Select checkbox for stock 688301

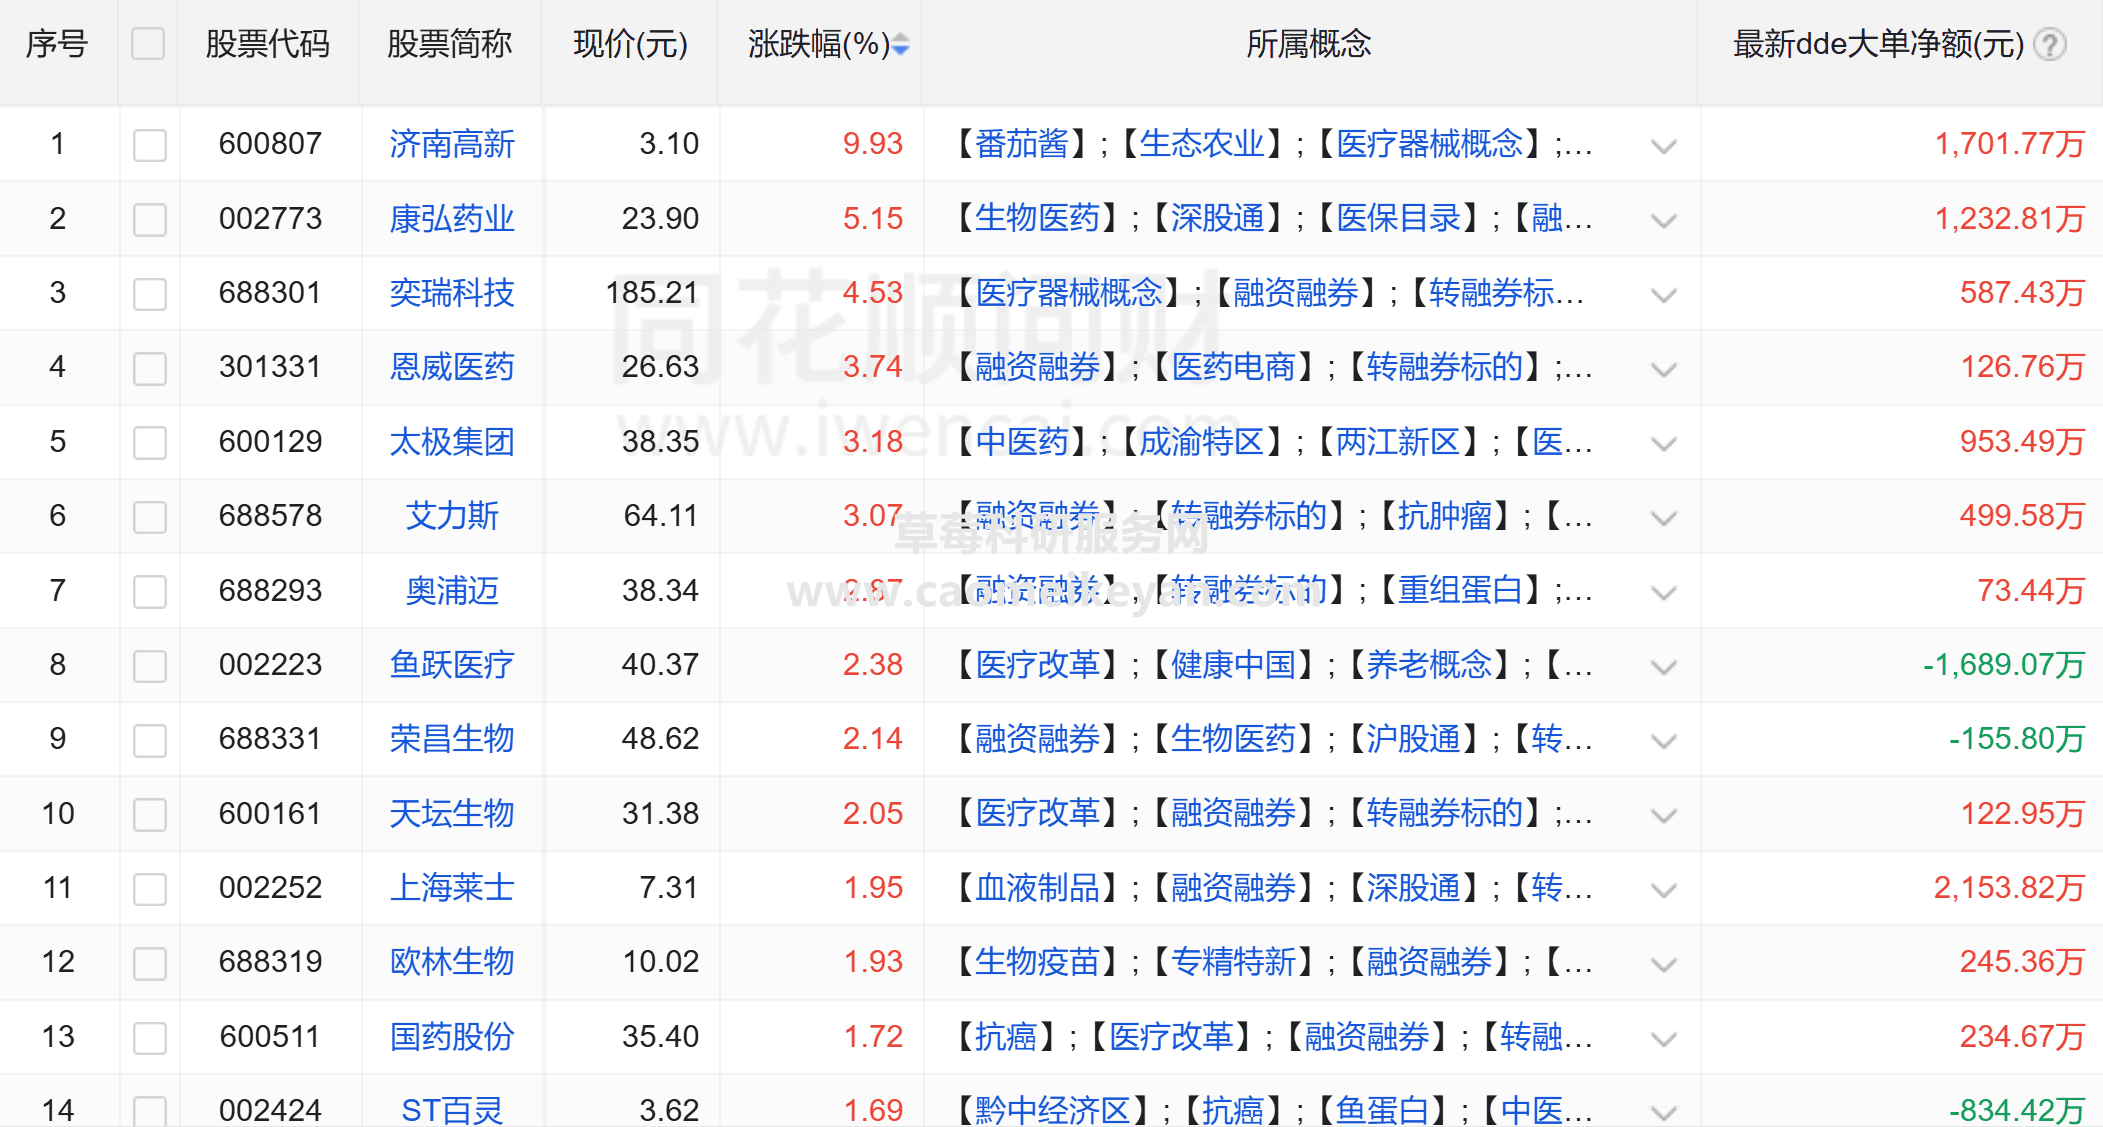[150, 294]
